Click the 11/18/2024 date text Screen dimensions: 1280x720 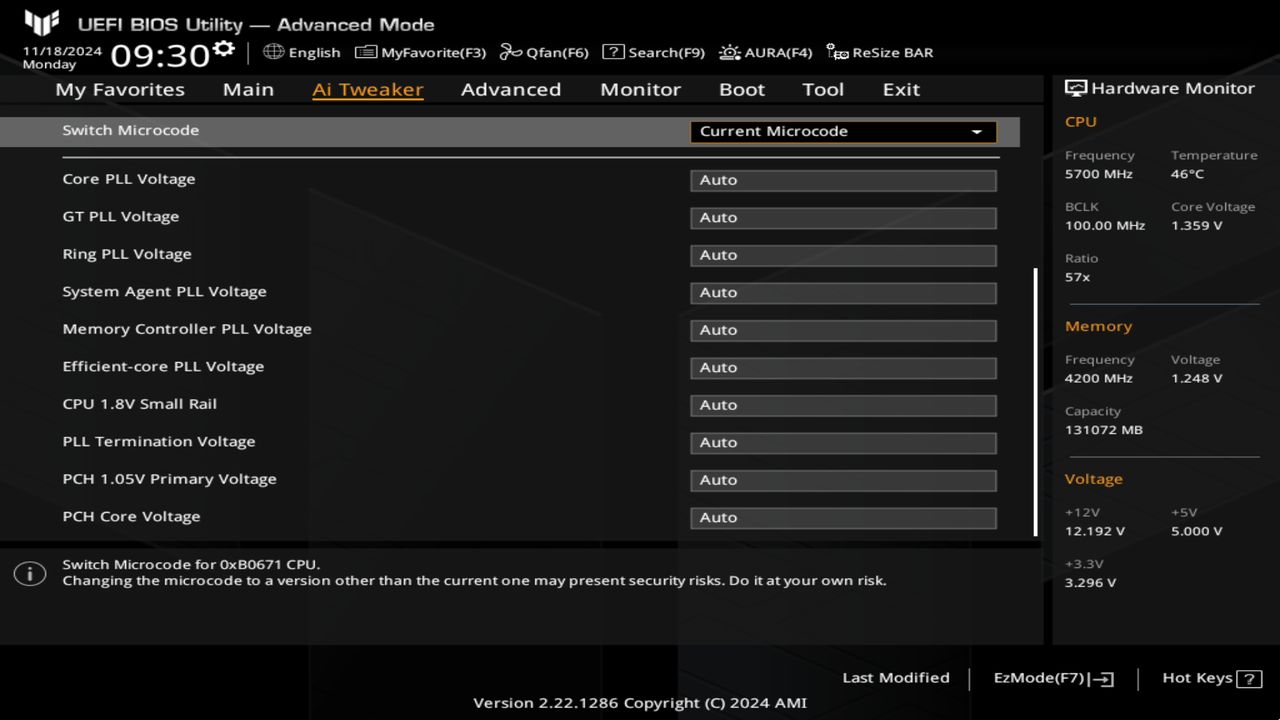point(62,50)
